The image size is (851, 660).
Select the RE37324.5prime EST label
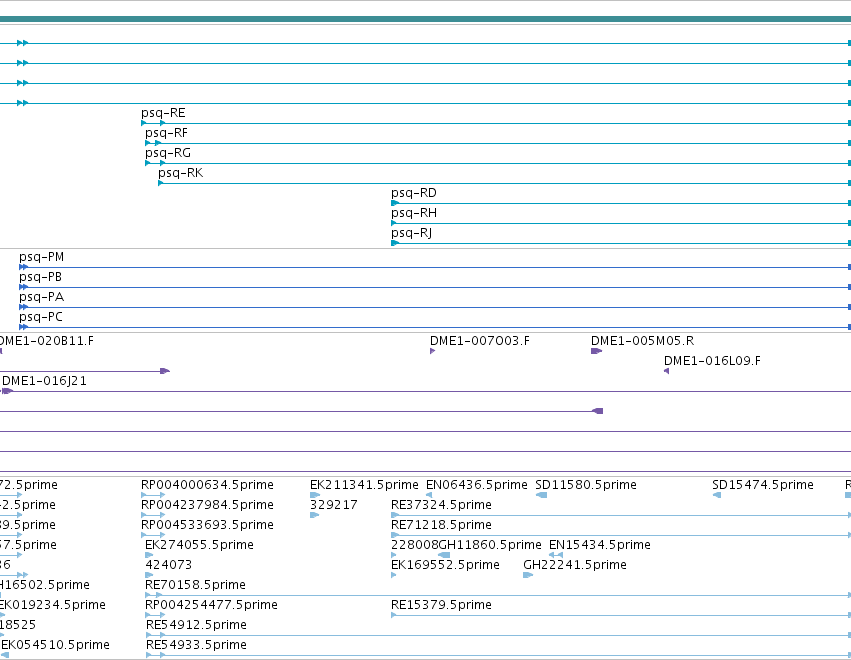coord(441,505)
